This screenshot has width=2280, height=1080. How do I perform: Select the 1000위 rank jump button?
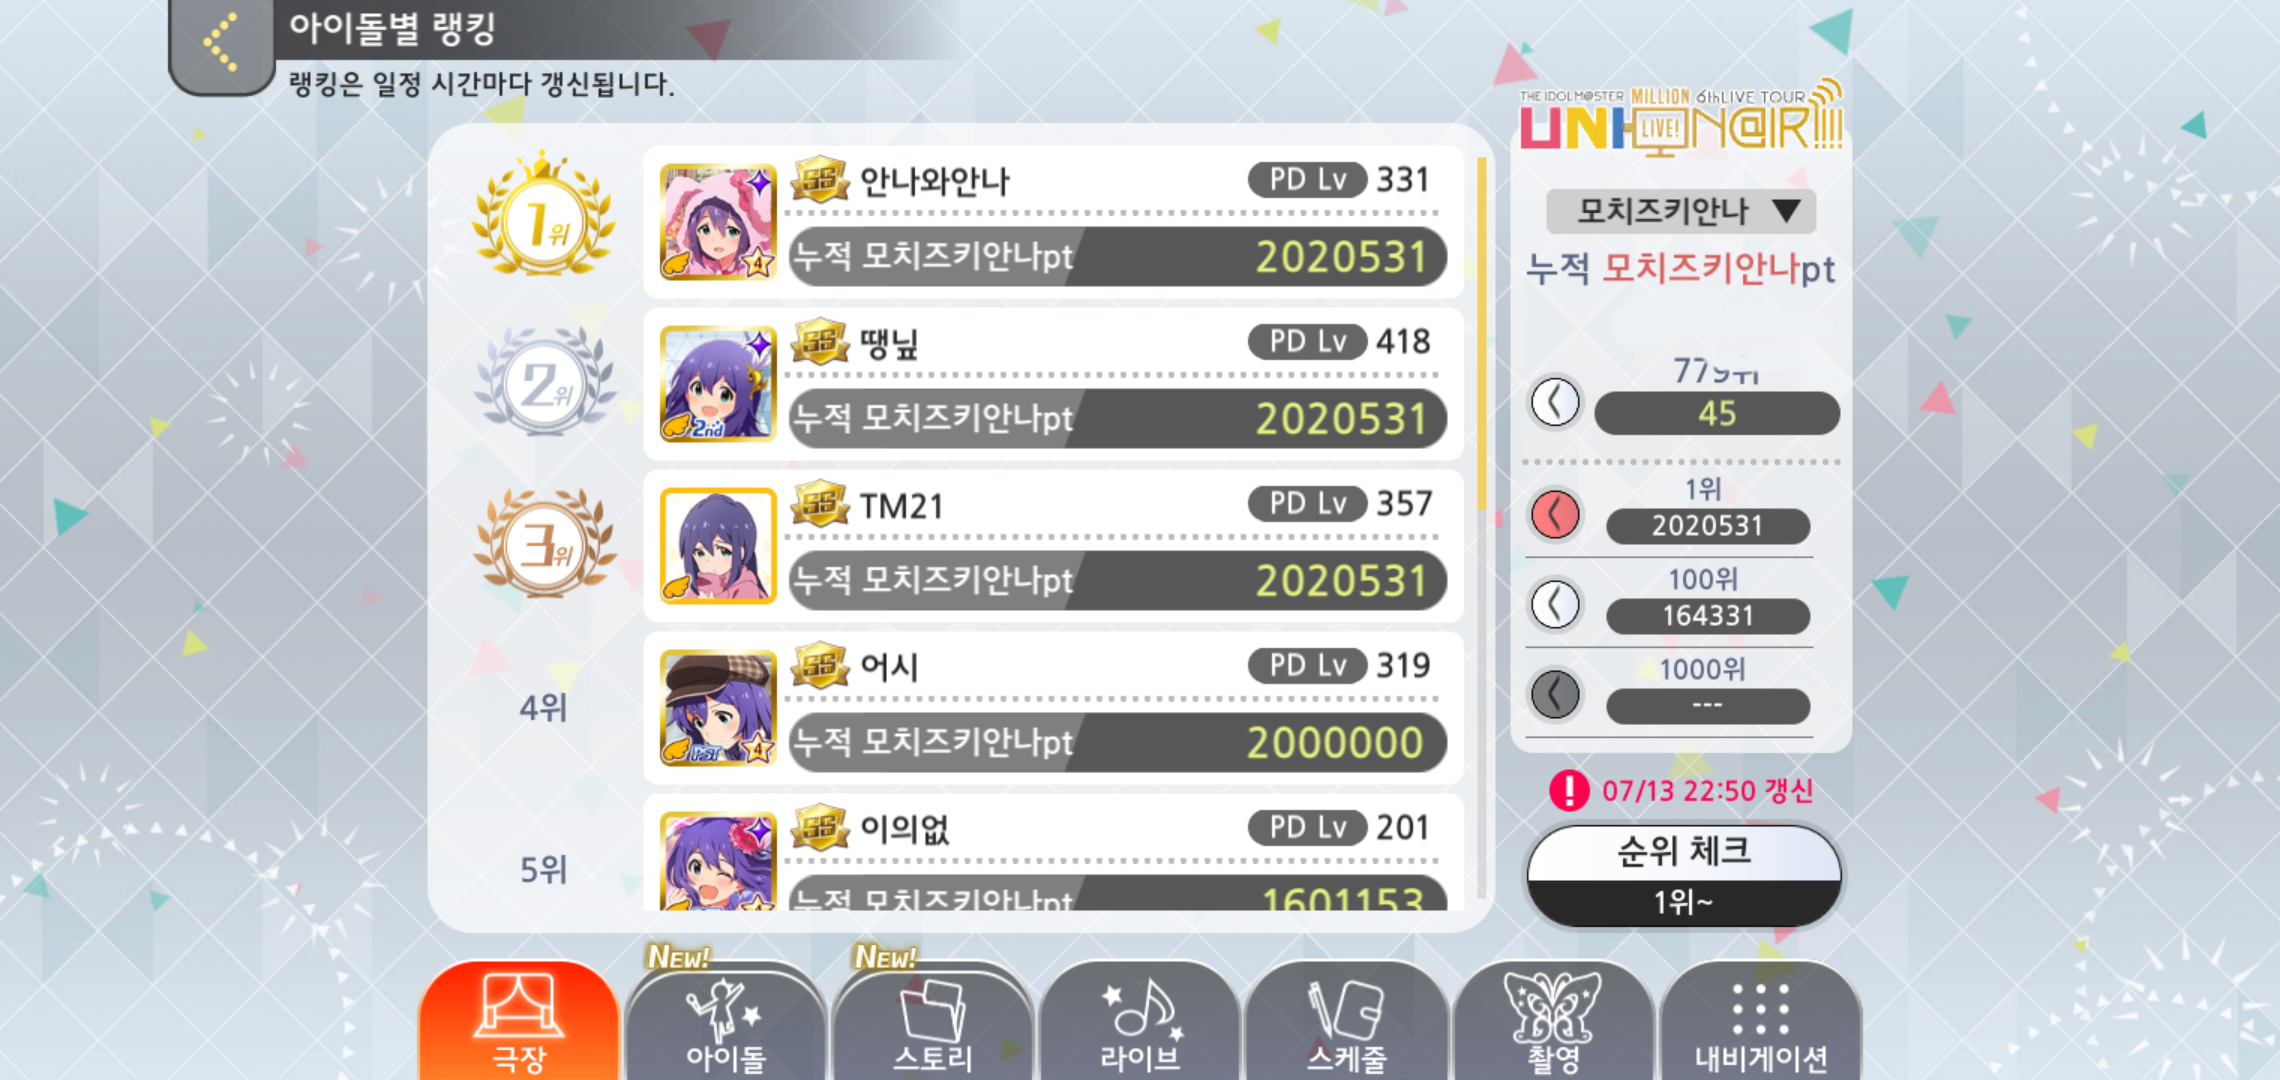(x=1555, y=694)
